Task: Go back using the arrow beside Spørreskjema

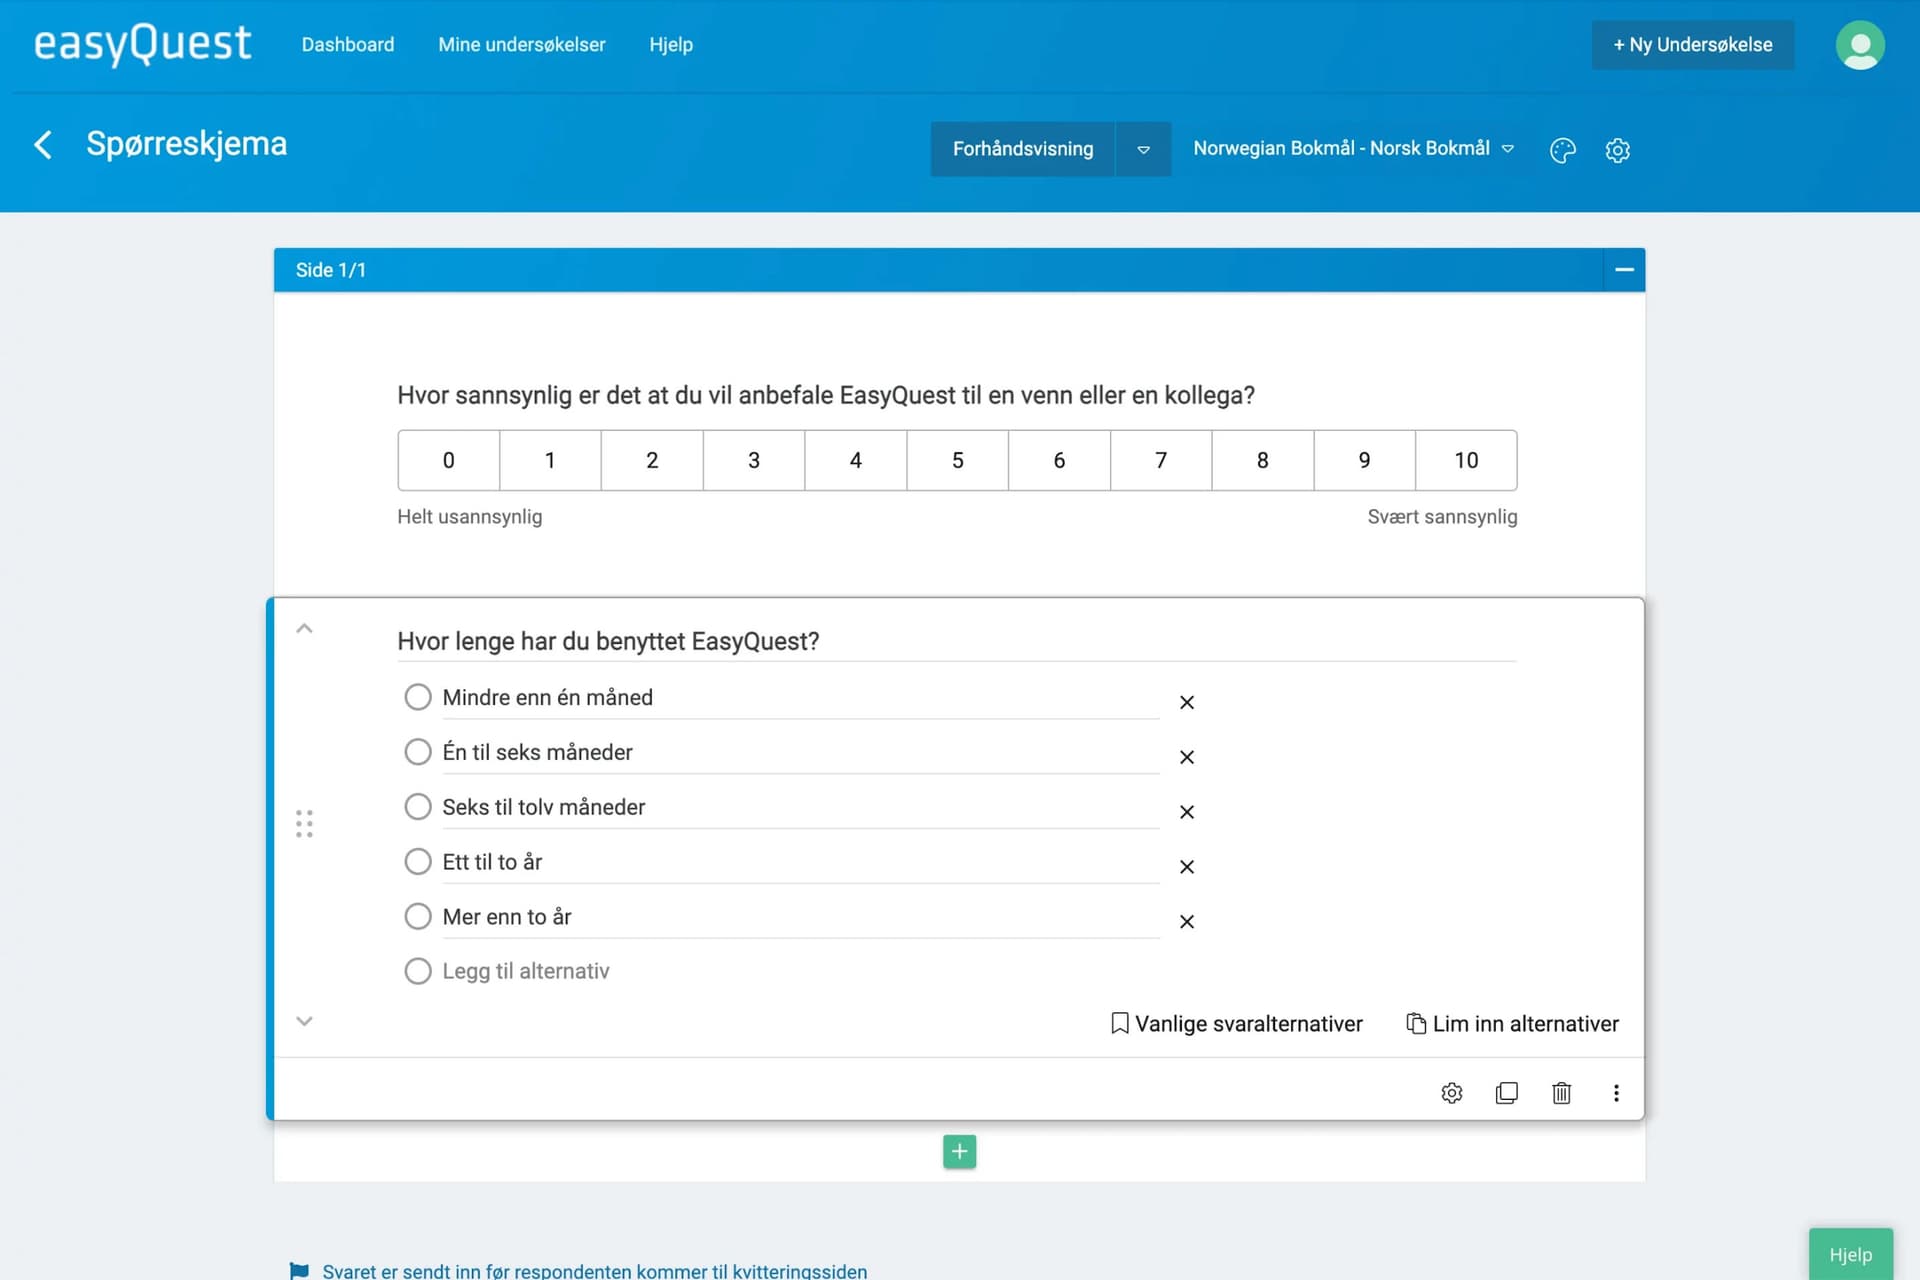Action: point(43,144)
